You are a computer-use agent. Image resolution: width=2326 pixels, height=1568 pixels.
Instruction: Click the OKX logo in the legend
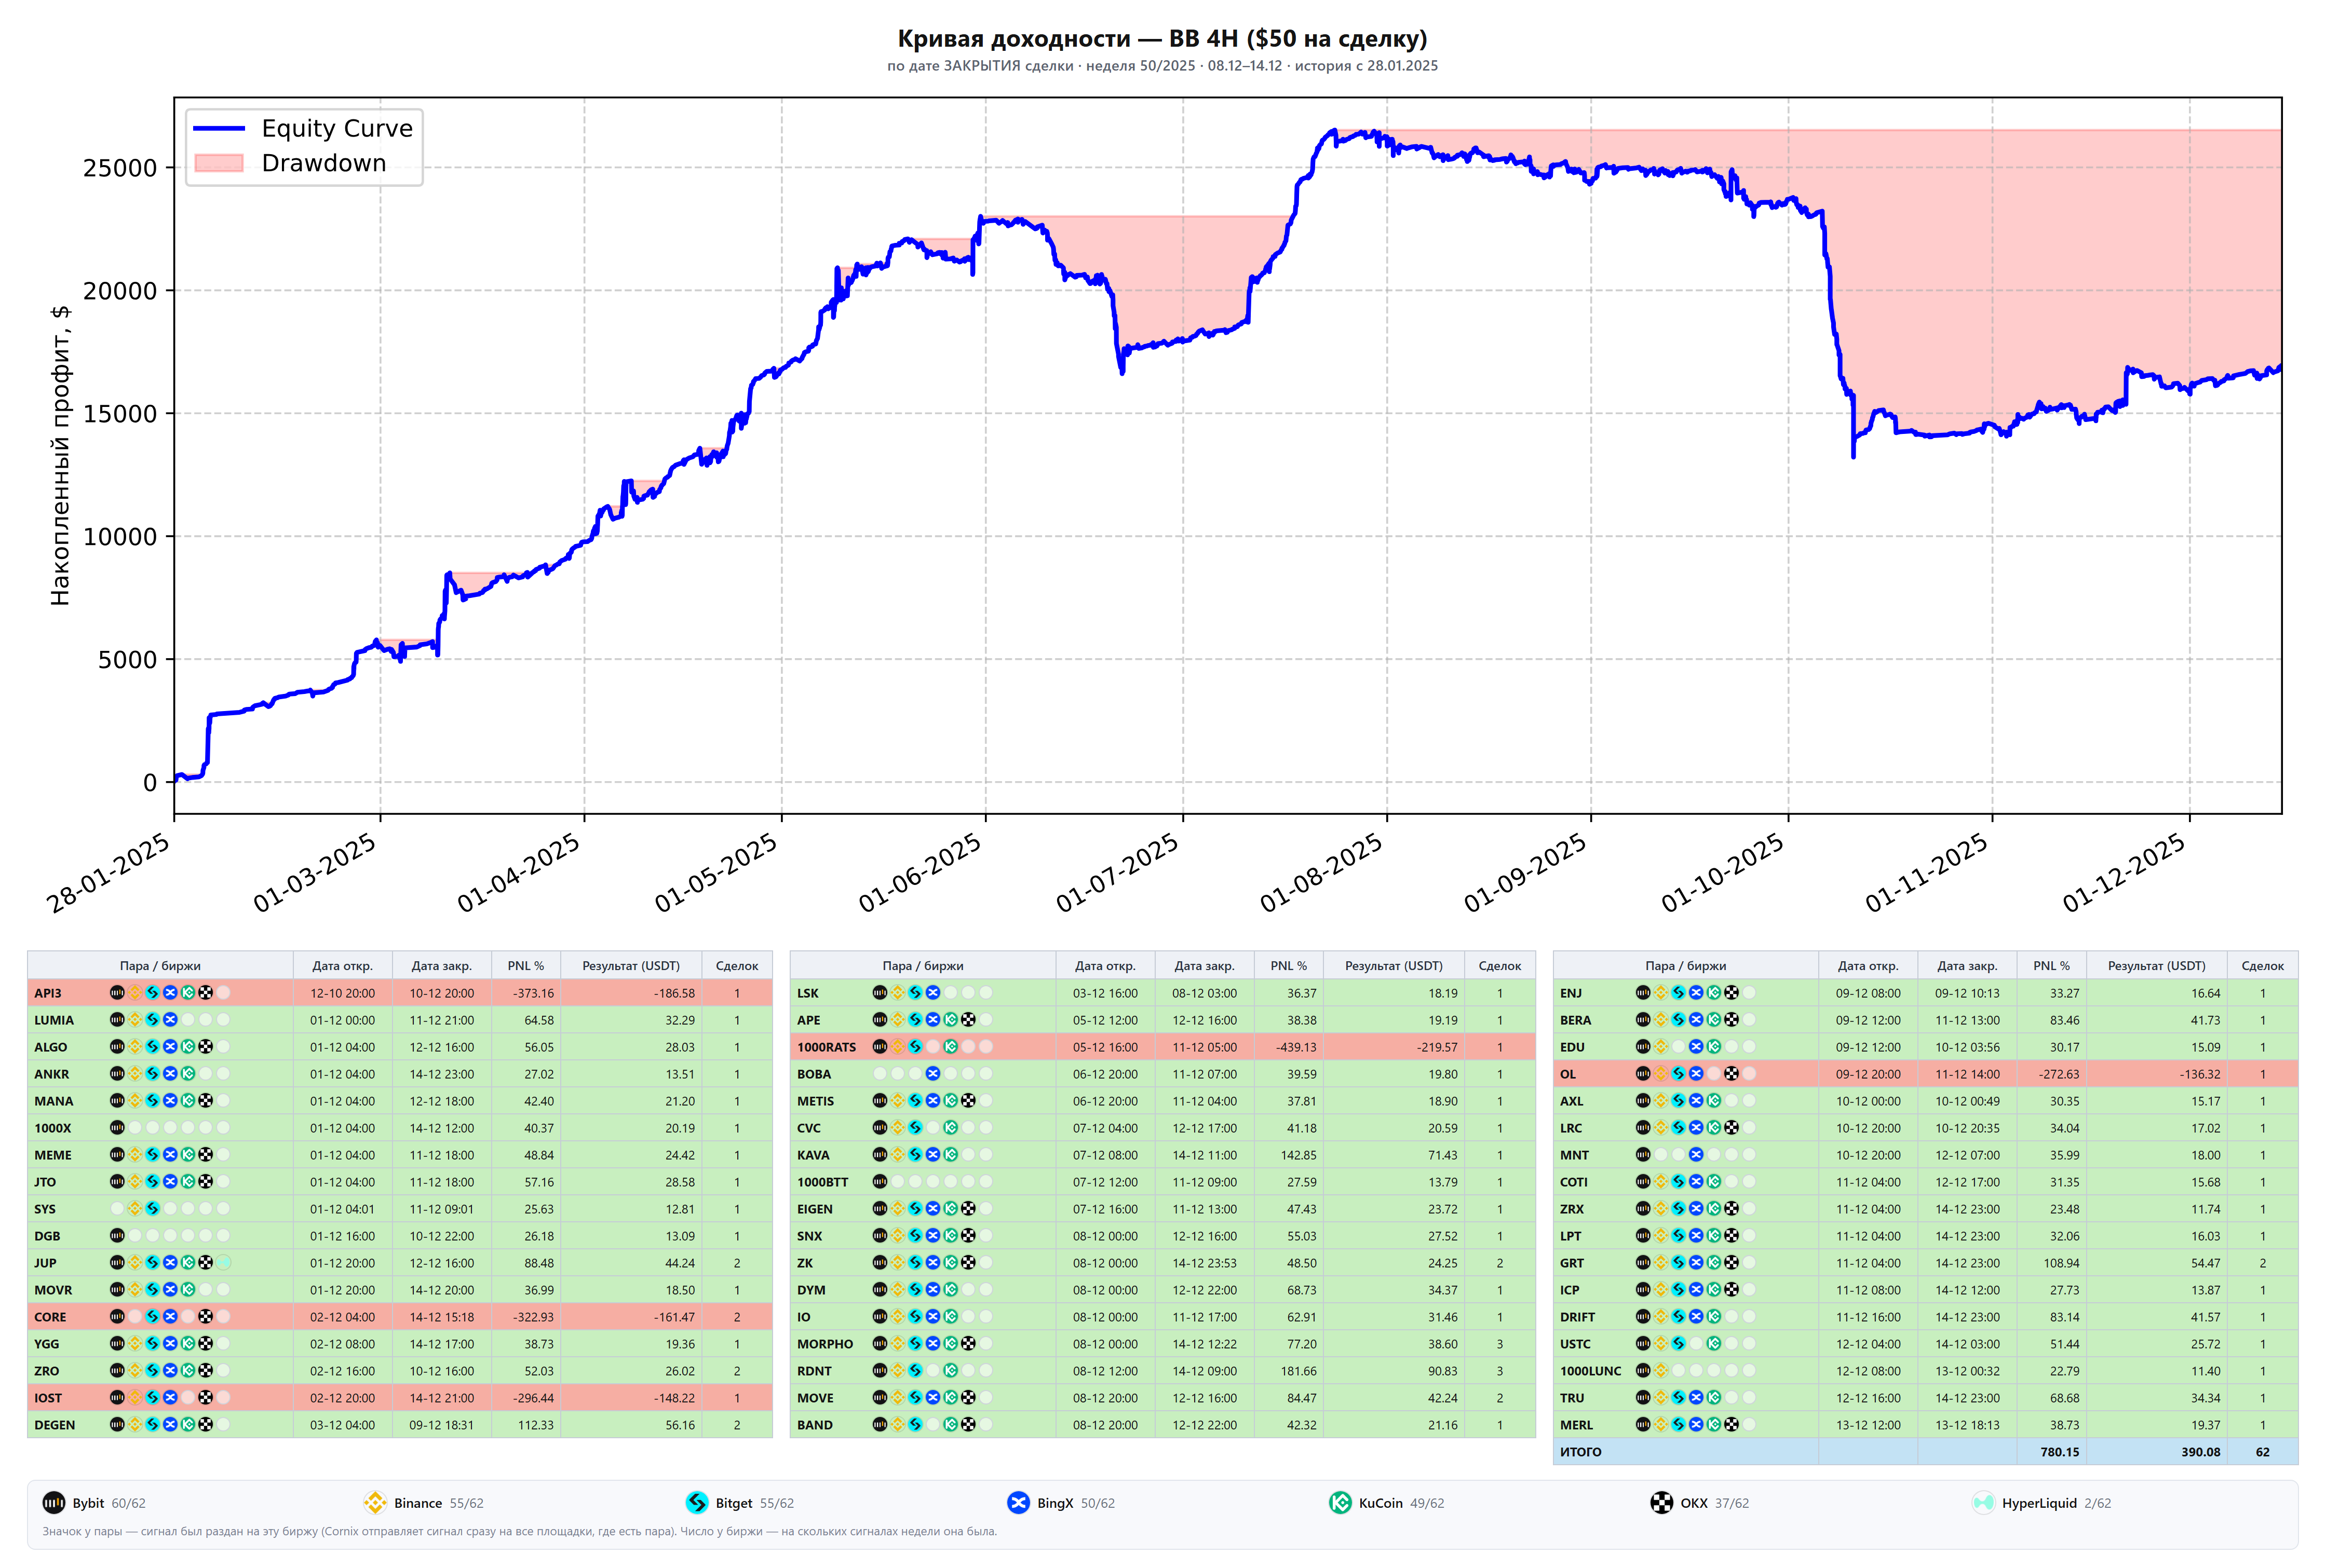click(x=1661, y=1502)
